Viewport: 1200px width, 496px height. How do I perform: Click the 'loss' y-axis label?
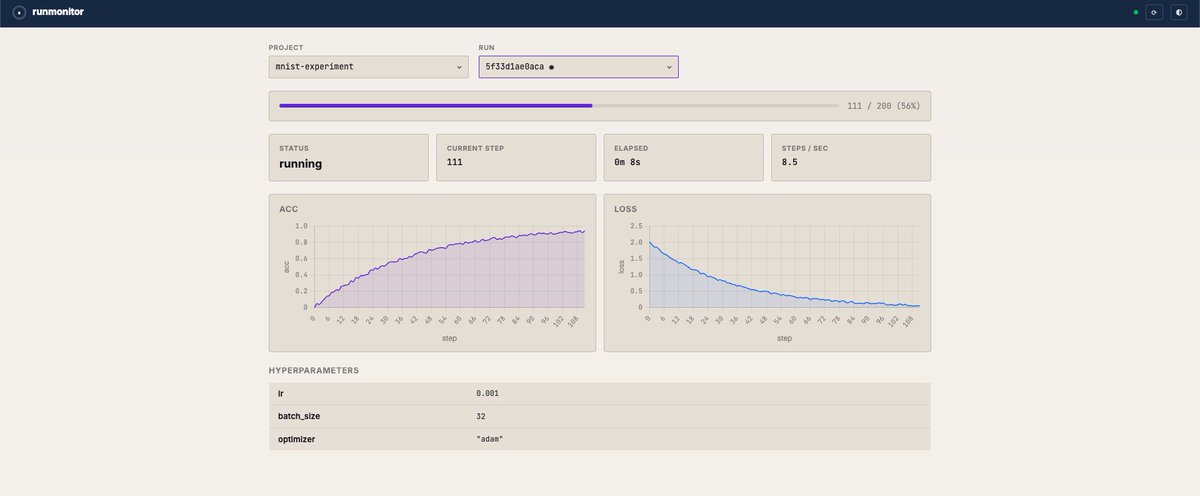[x=621, y=267]
